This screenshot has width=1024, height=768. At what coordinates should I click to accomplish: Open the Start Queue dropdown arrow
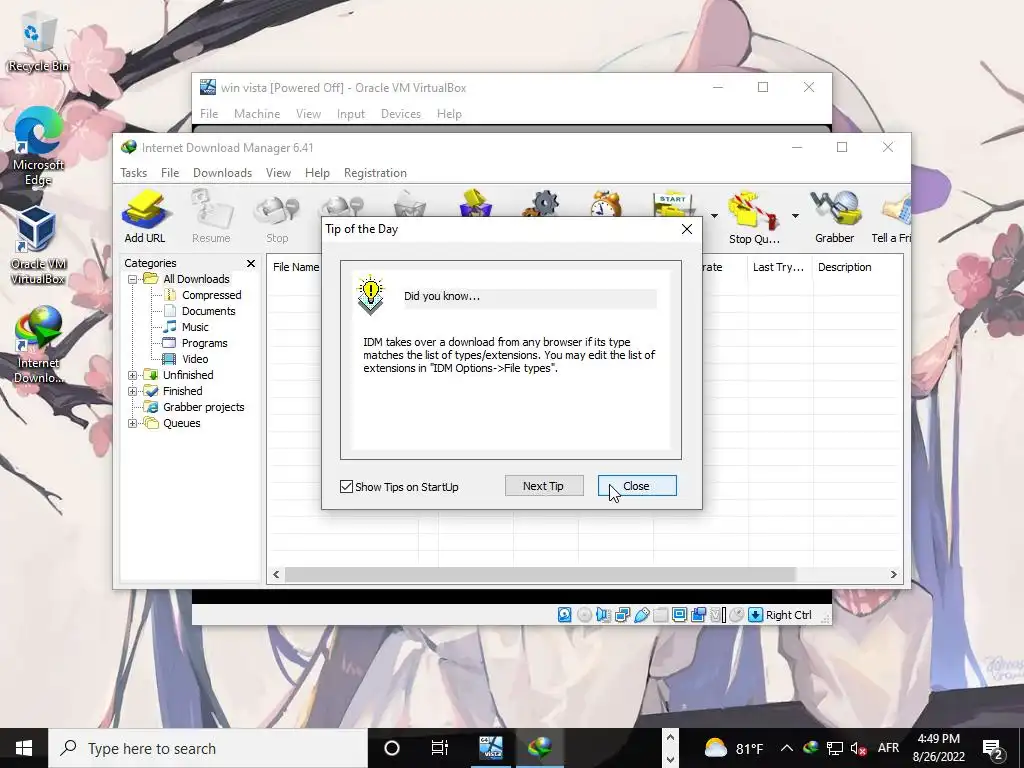coord(714,216)
